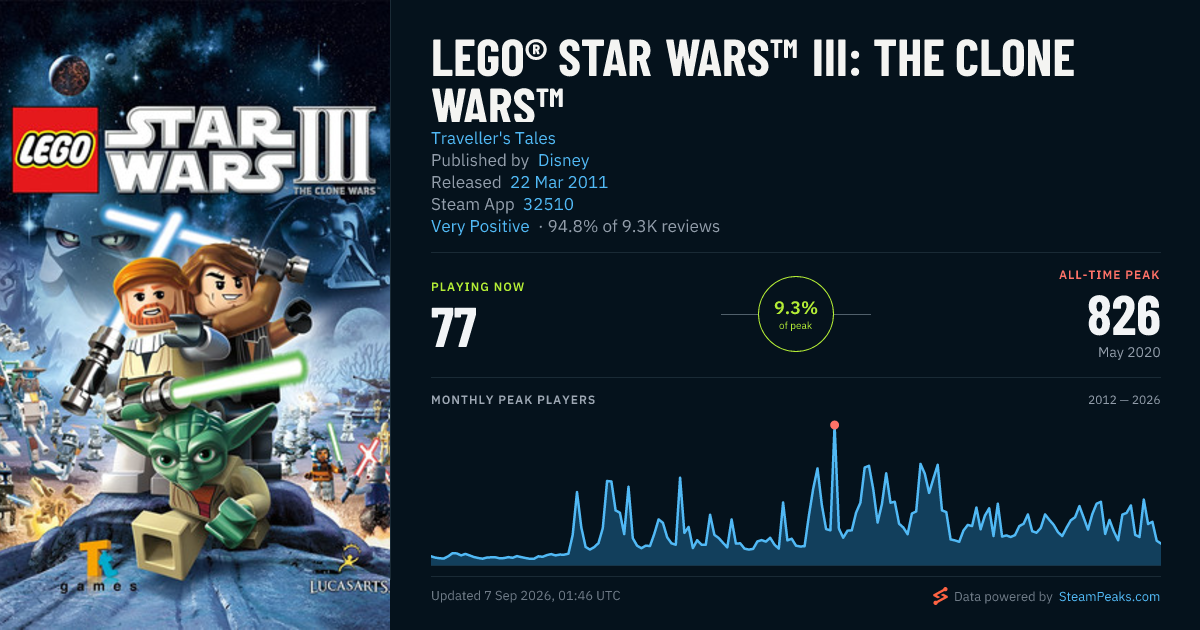The width and height of the screenshot is (1200, 630).
Task: Click the release date 22 Mar 2011
Action: [559, 182]
